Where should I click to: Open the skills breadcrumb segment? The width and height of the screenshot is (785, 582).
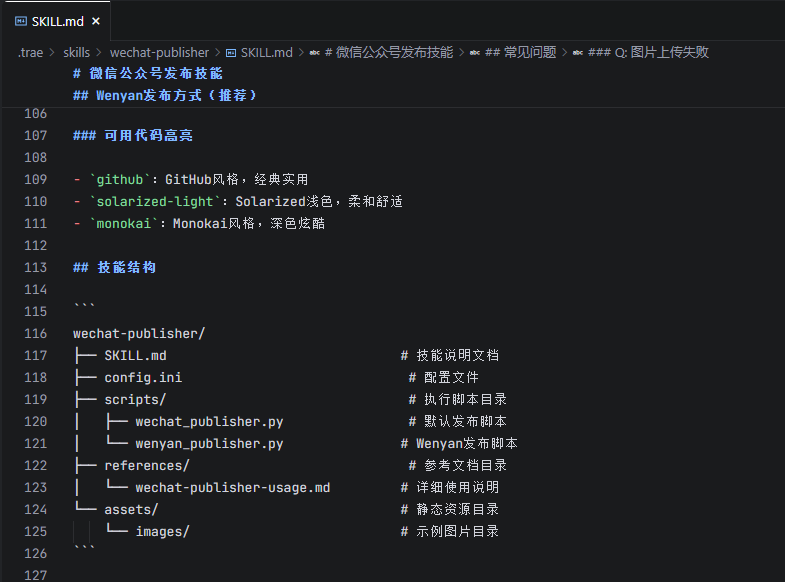(77, 52)
